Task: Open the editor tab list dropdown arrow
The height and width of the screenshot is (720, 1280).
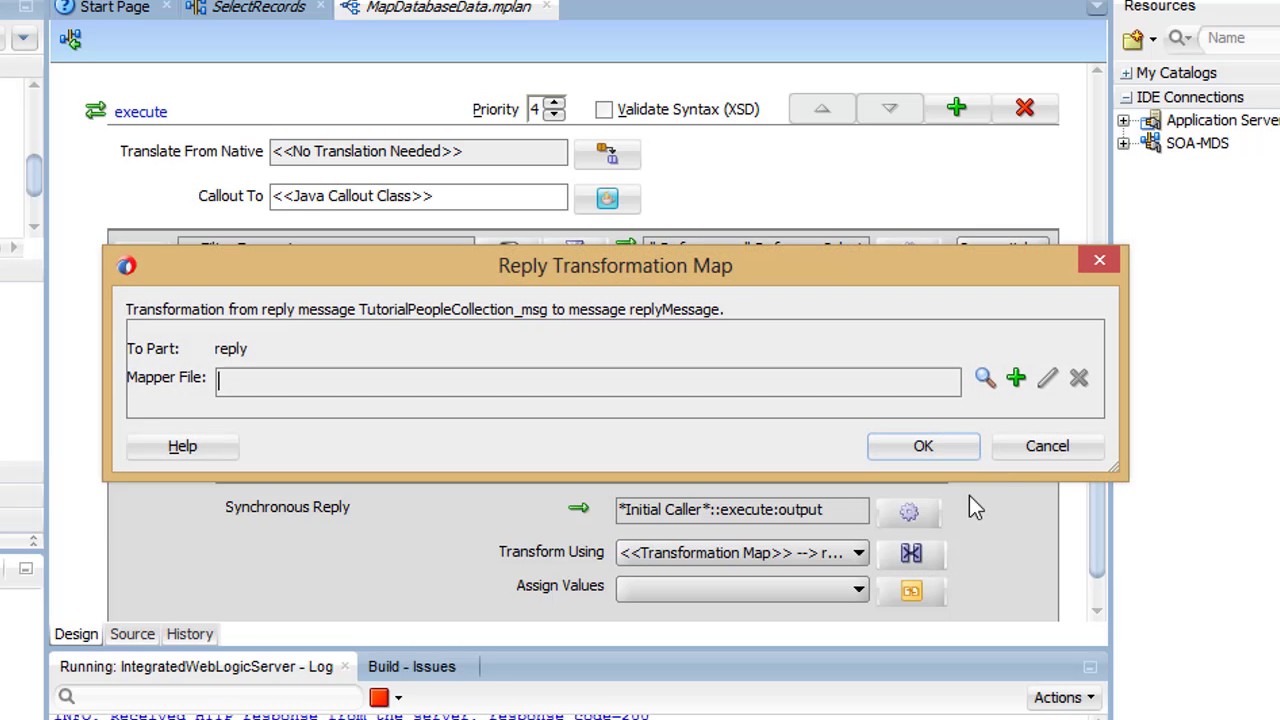Action: (1096, 7)
